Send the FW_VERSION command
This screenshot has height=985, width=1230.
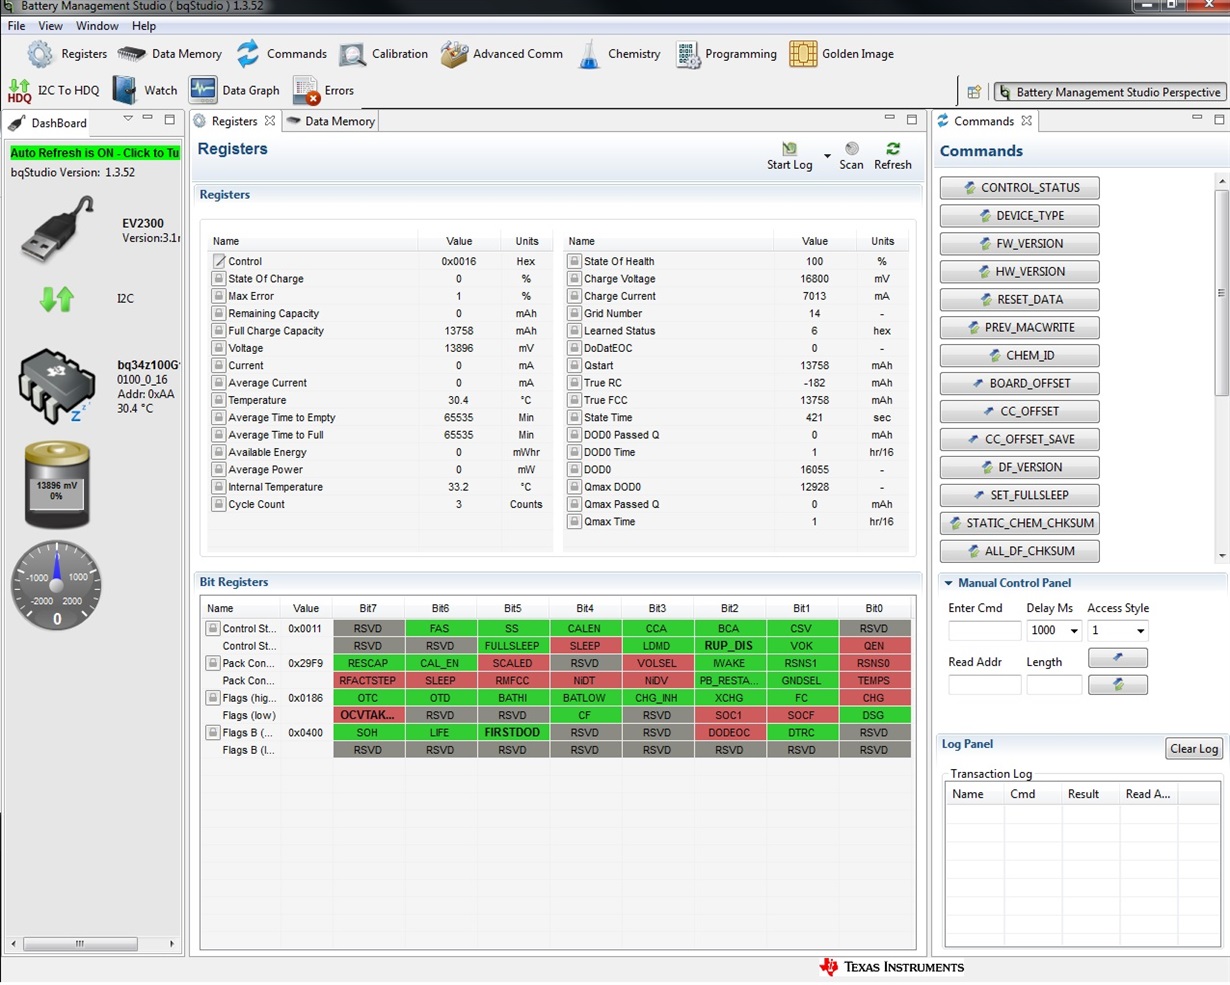(x=1020, y=244)
